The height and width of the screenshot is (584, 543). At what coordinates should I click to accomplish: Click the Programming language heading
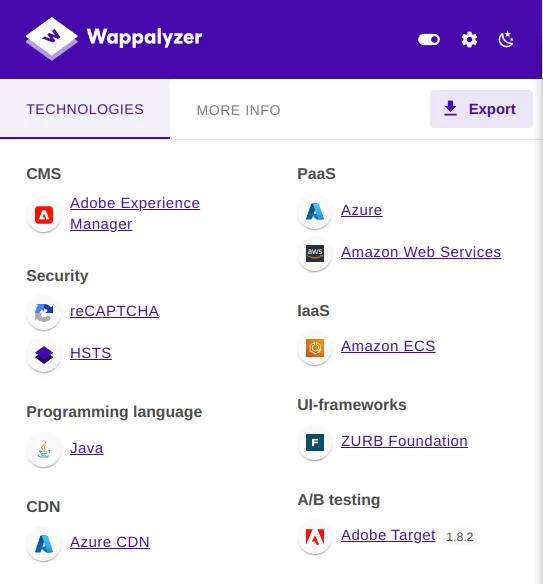pyautogui.click(x=114, y=412)
